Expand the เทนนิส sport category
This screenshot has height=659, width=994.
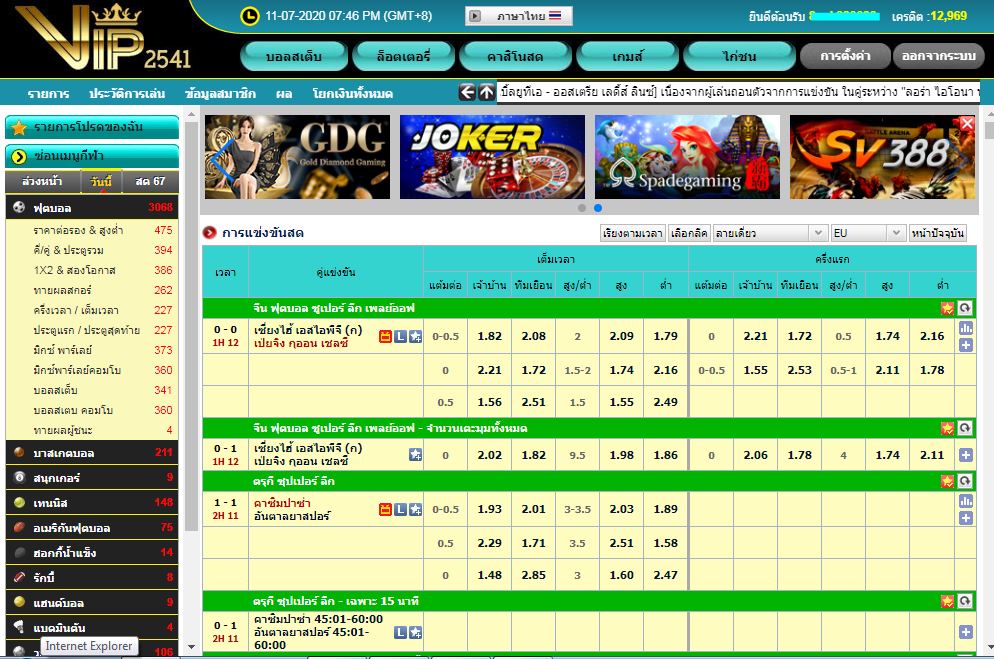92,503
